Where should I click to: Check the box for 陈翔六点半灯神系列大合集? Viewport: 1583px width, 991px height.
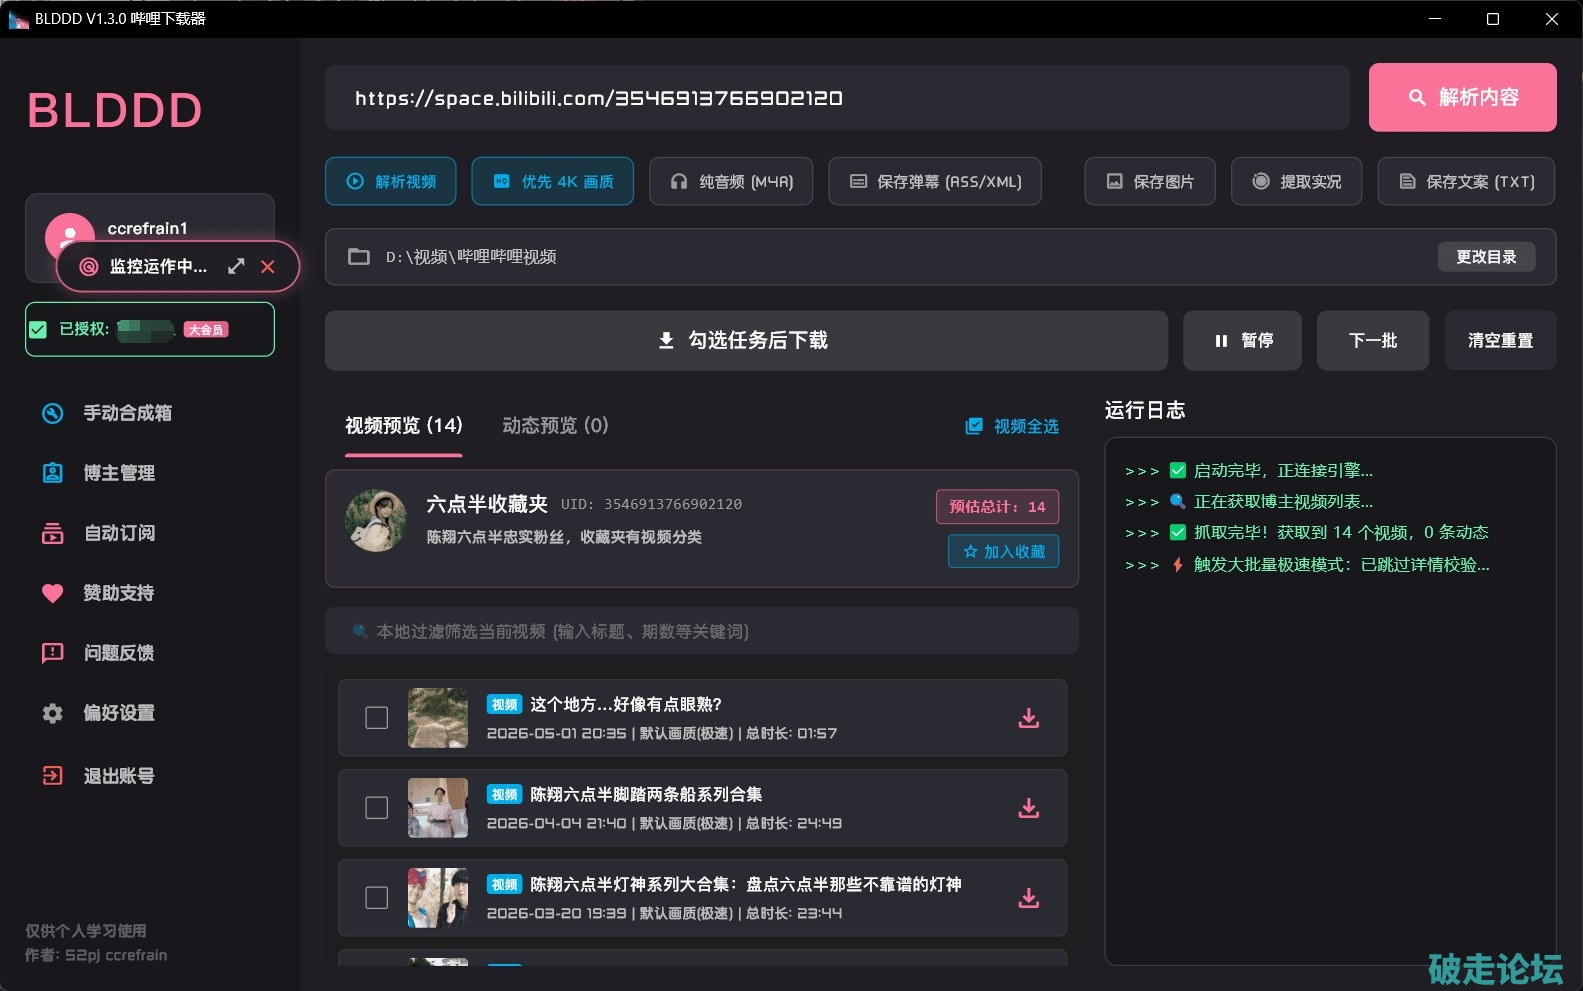point(377,898)
